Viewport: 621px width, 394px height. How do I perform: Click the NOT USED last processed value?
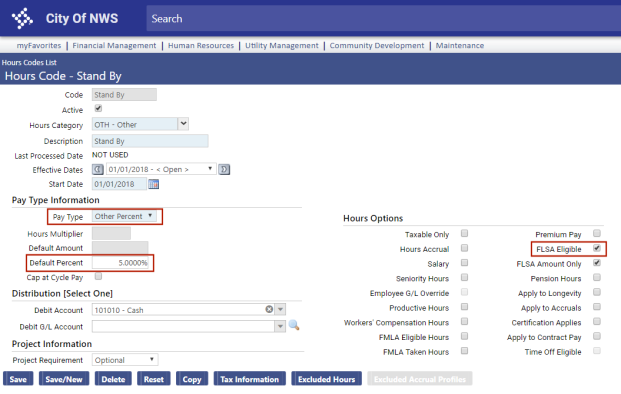pos(110,155)
